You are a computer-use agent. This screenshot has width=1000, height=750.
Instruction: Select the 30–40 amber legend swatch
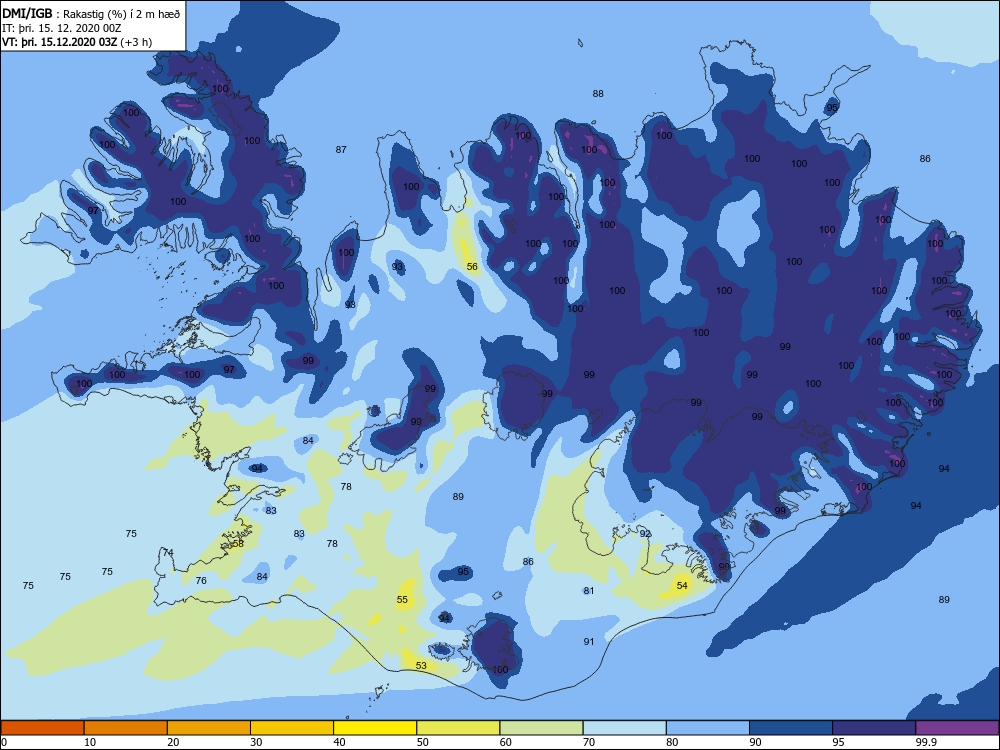[292, 728]
